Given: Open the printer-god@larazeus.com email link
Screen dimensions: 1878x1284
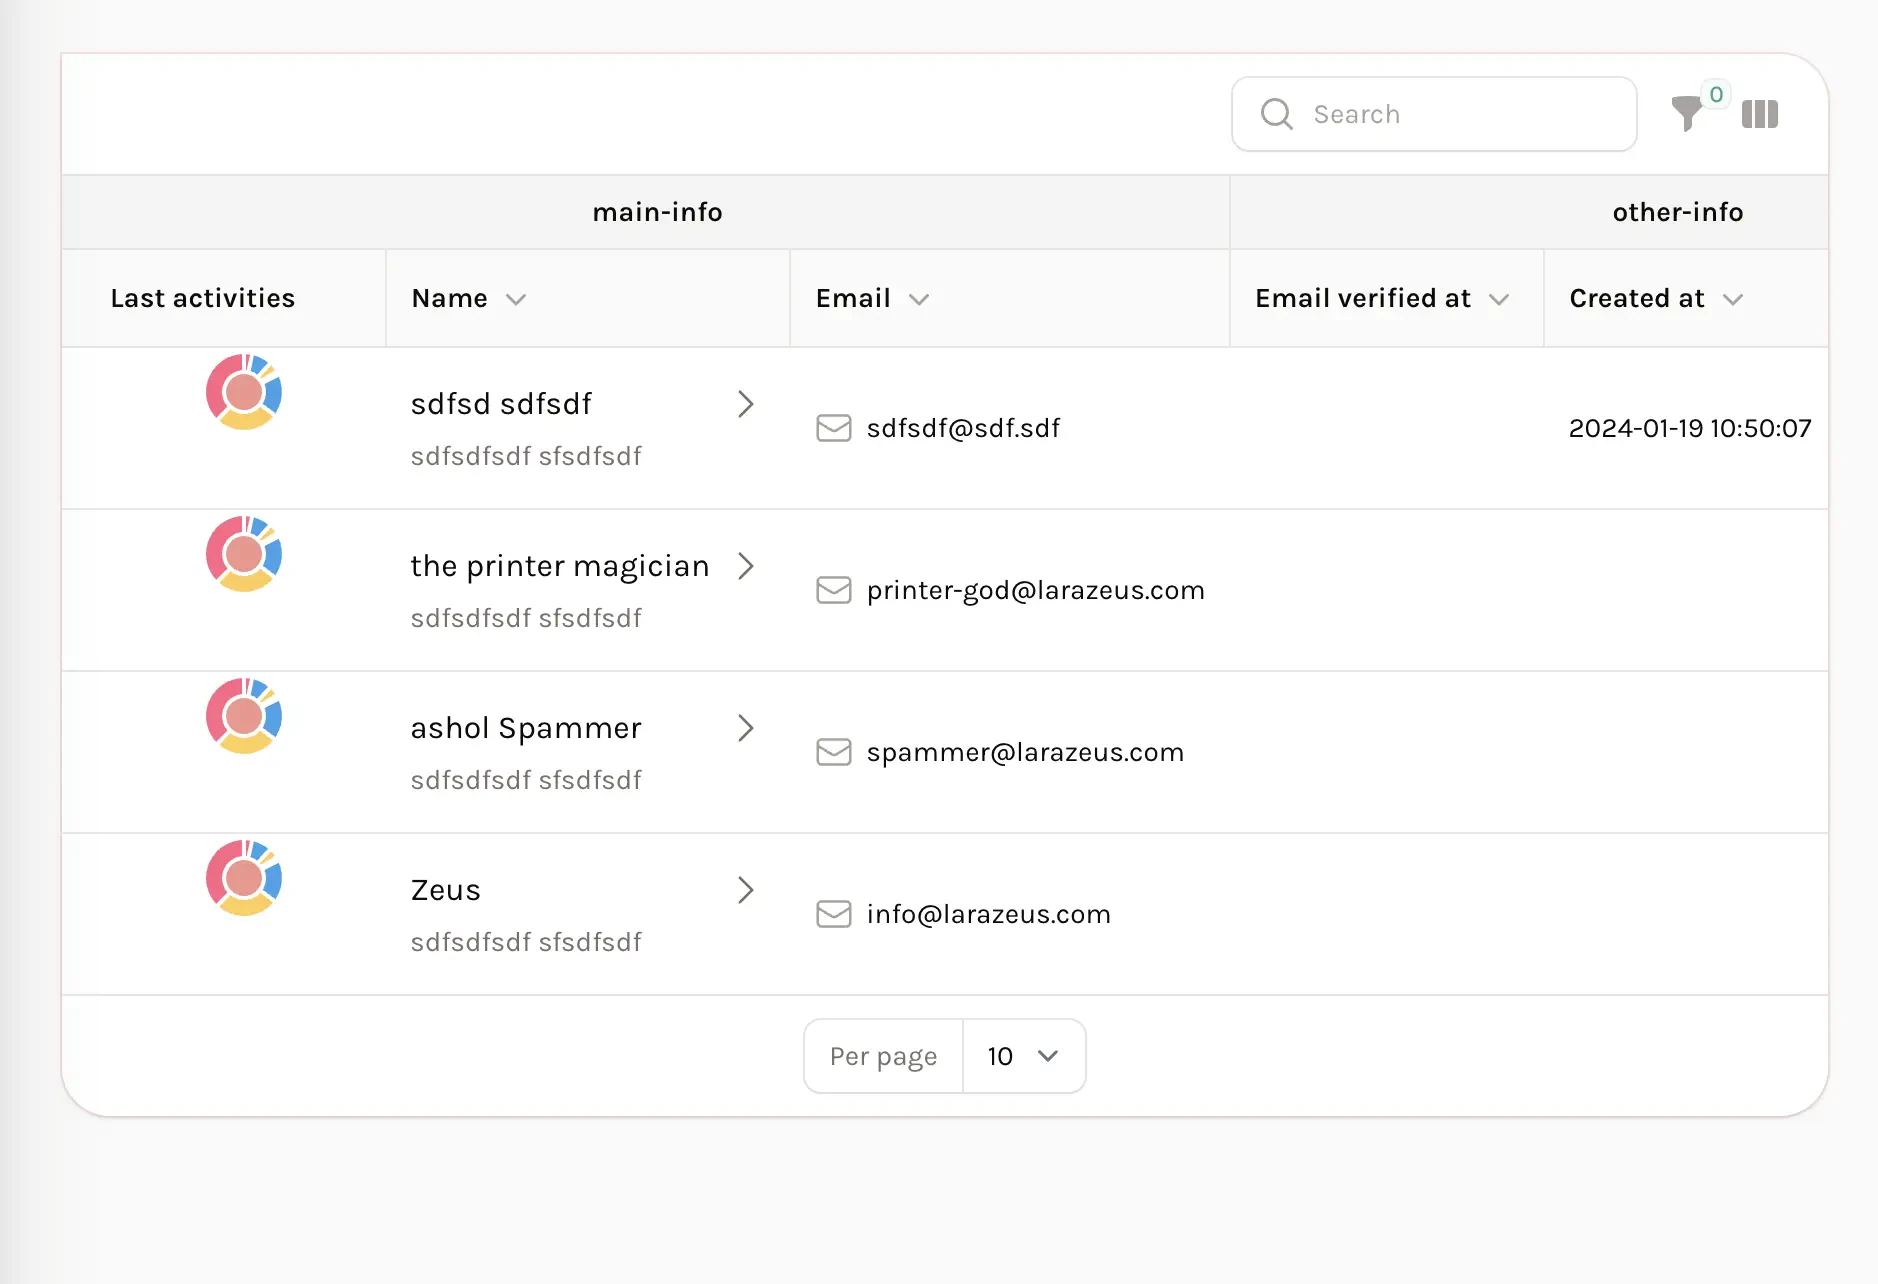Looking at the screenshot, I should (x=1035, y=590).
